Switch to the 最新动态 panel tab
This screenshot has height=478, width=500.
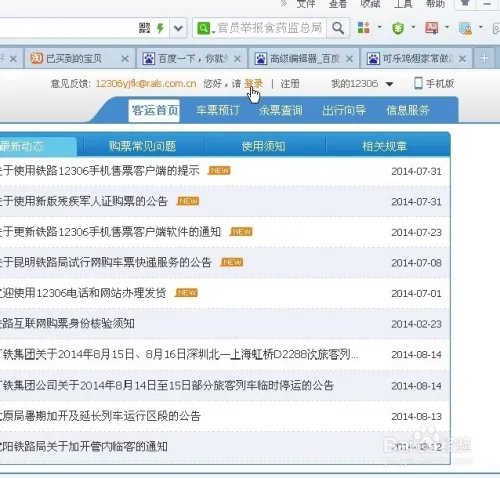click(38, 146)
